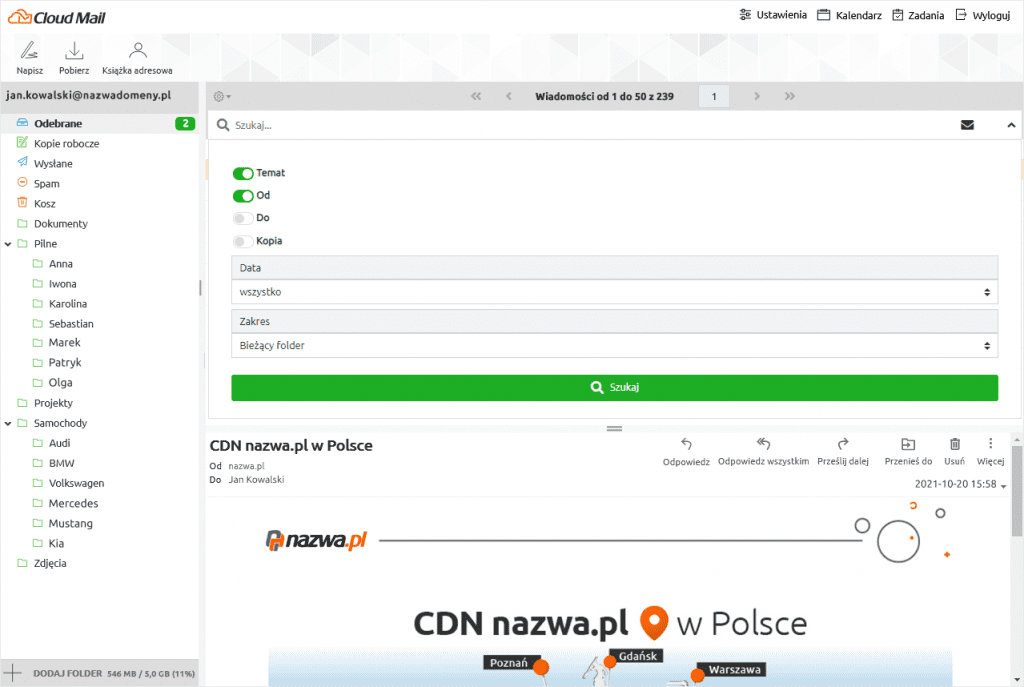Delete message with Usuń icon

(954, 451)
